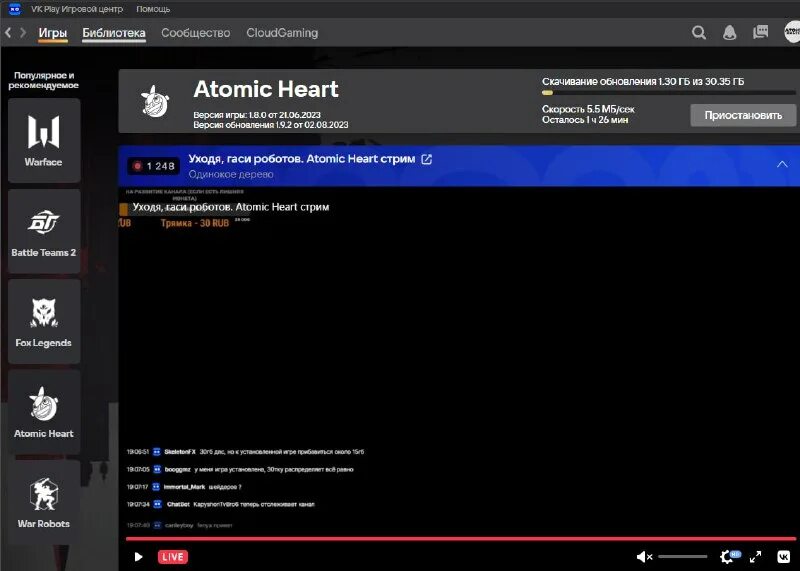Click the Скорость 5.5 МБ/сек text
This screenshot has width=800, height=571.
pyautogui.click(x=588, y=109)
